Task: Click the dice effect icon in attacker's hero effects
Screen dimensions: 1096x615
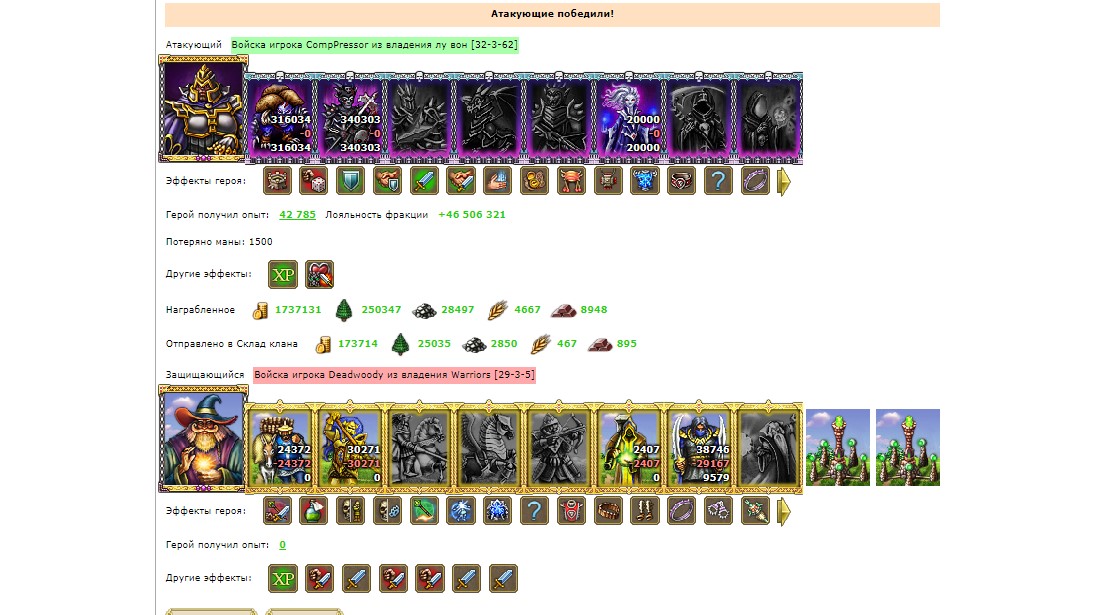Action: click(314, 181)
